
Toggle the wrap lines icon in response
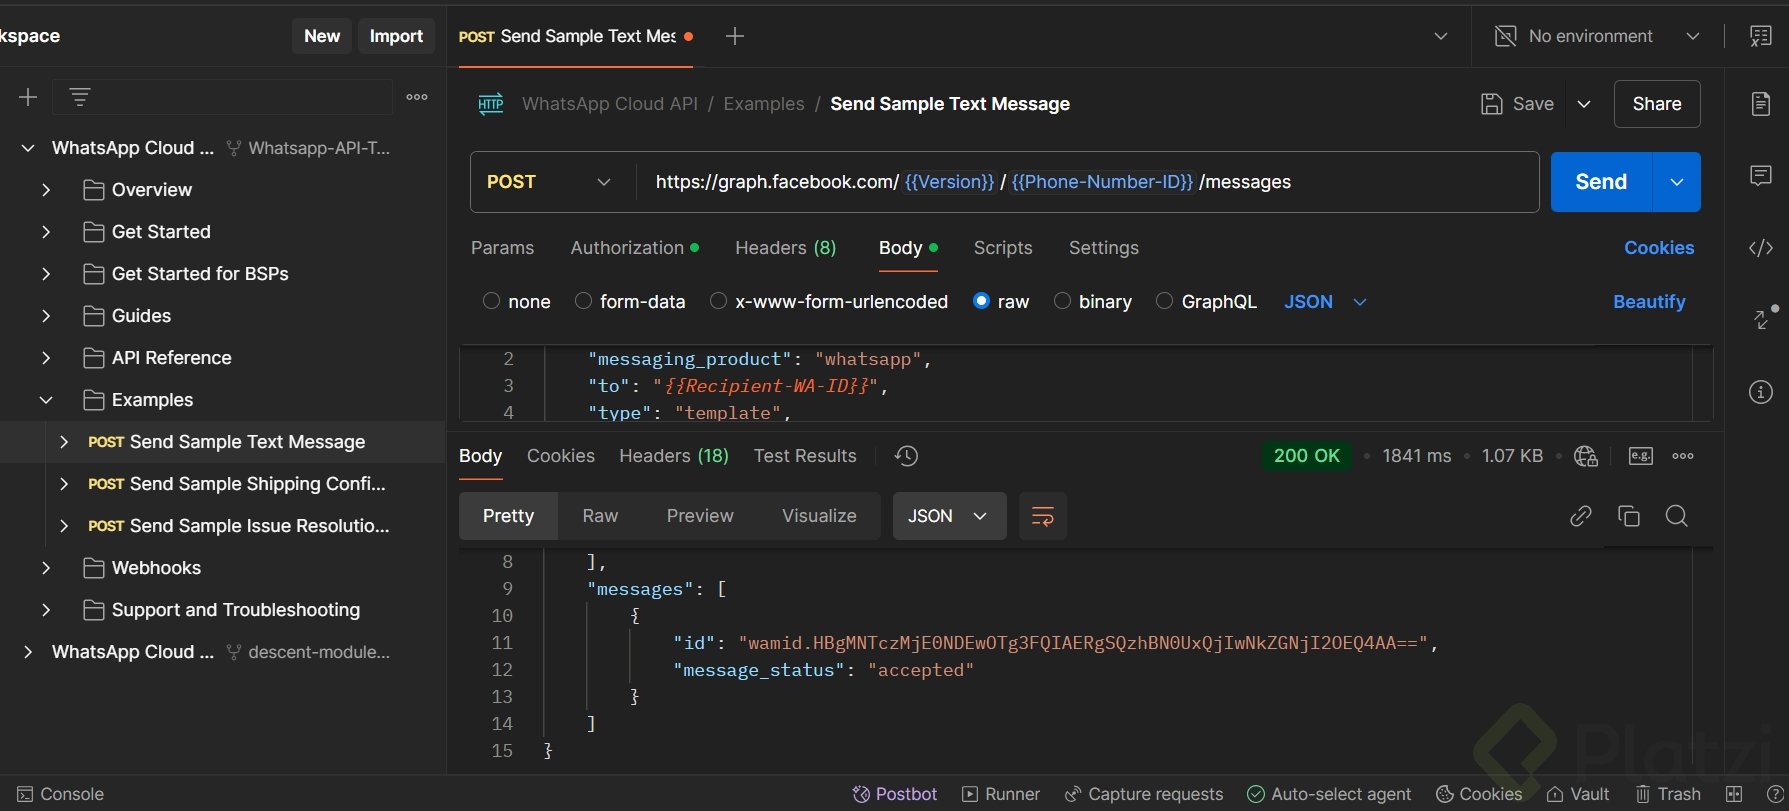pos(1042,516)
